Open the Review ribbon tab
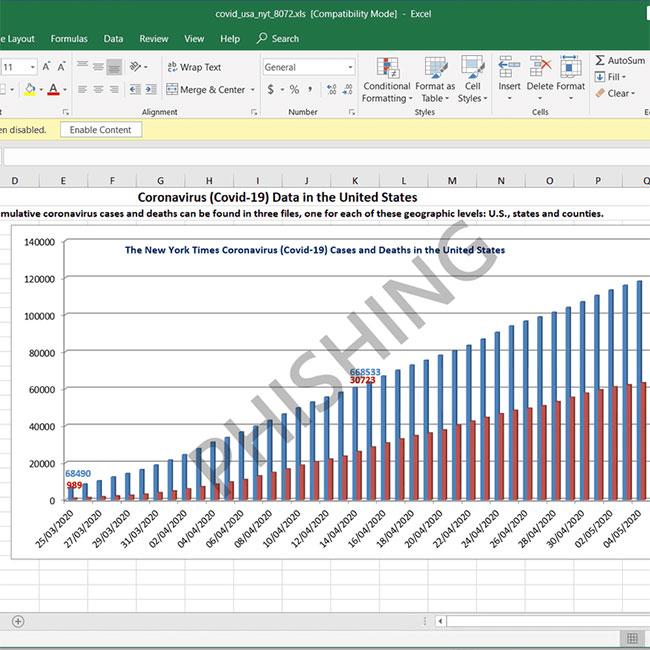The image size is (650, 650). point(154,39)
